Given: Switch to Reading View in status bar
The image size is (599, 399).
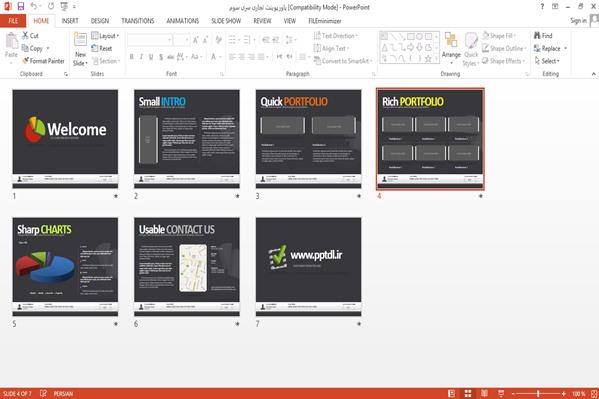Looking at the screenshot, I should point(484,394).
